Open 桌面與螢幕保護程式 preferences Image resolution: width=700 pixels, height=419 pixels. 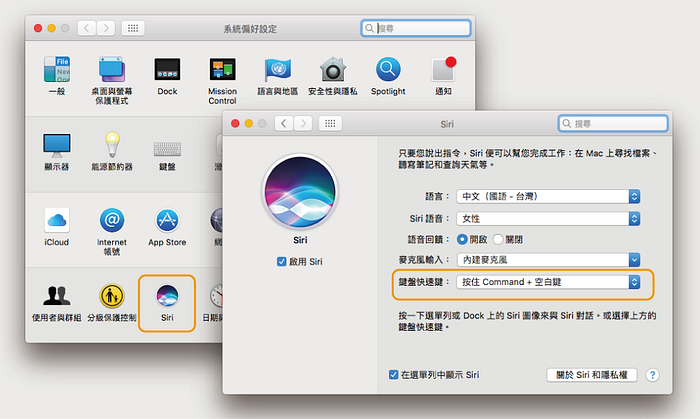[112, 70]
